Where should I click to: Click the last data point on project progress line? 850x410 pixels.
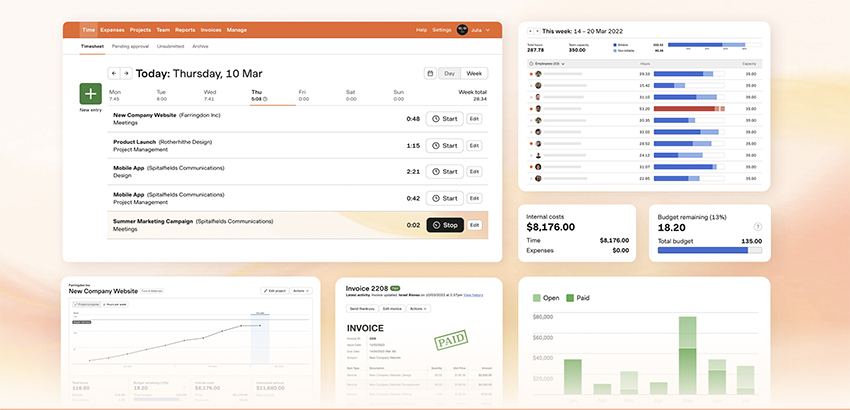[x=260, y=325]
